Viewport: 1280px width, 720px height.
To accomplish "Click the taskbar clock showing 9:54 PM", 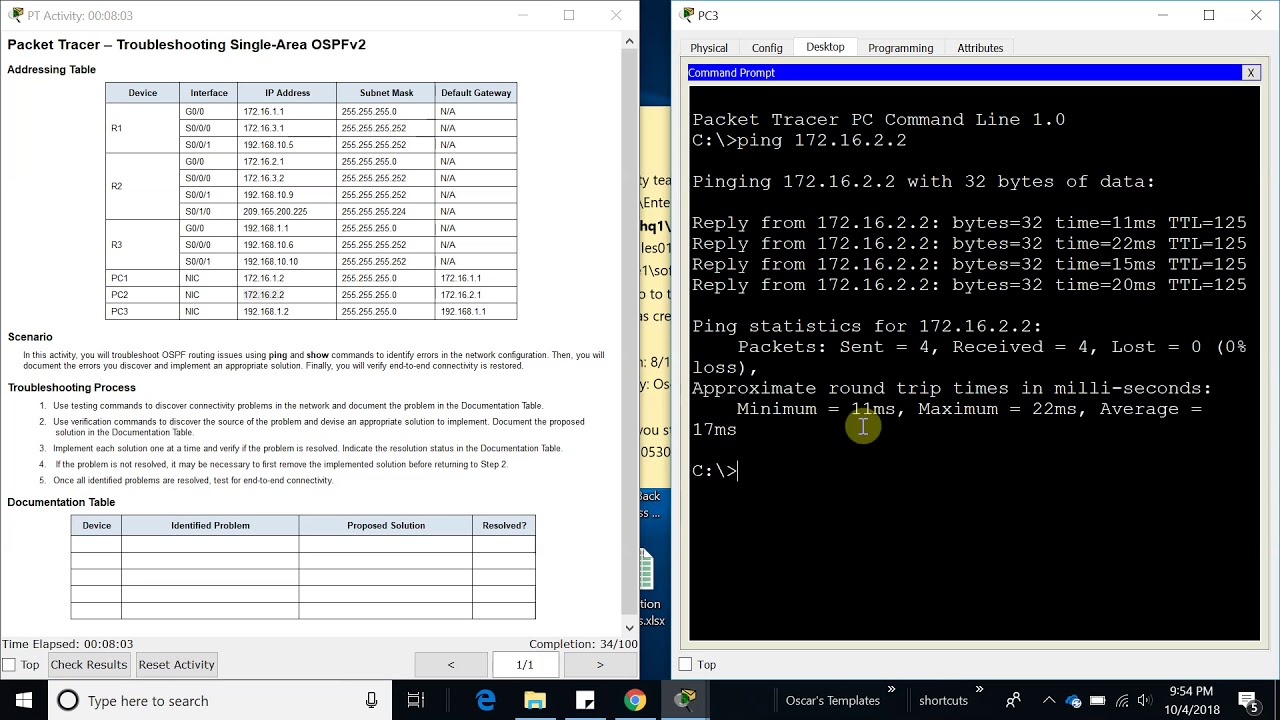I will pyautogui.click(x=1190, y=700).
